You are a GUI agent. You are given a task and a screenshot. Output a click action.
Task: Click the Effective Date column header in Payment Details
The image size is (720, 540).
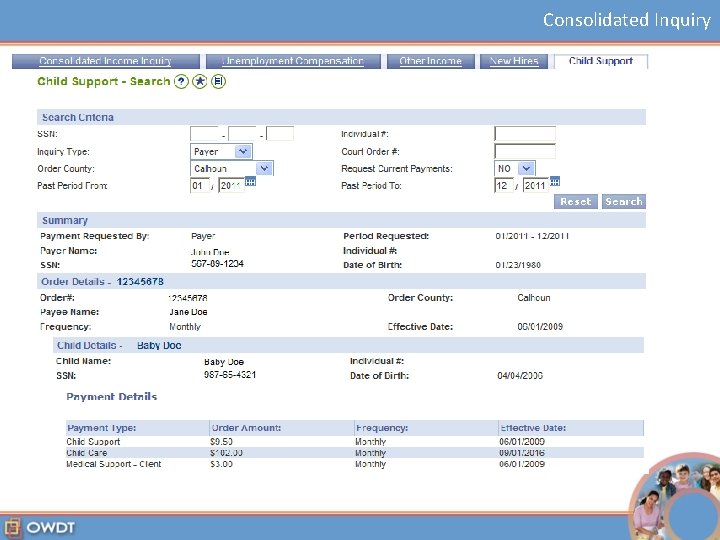tap(571, 428)
